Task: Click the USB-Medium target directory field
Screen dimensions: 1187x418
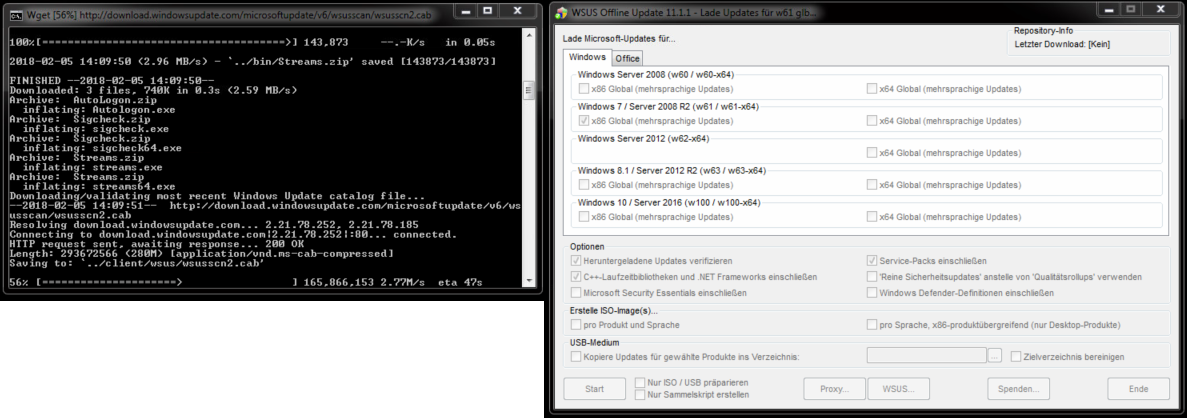Action: point(925,355)
